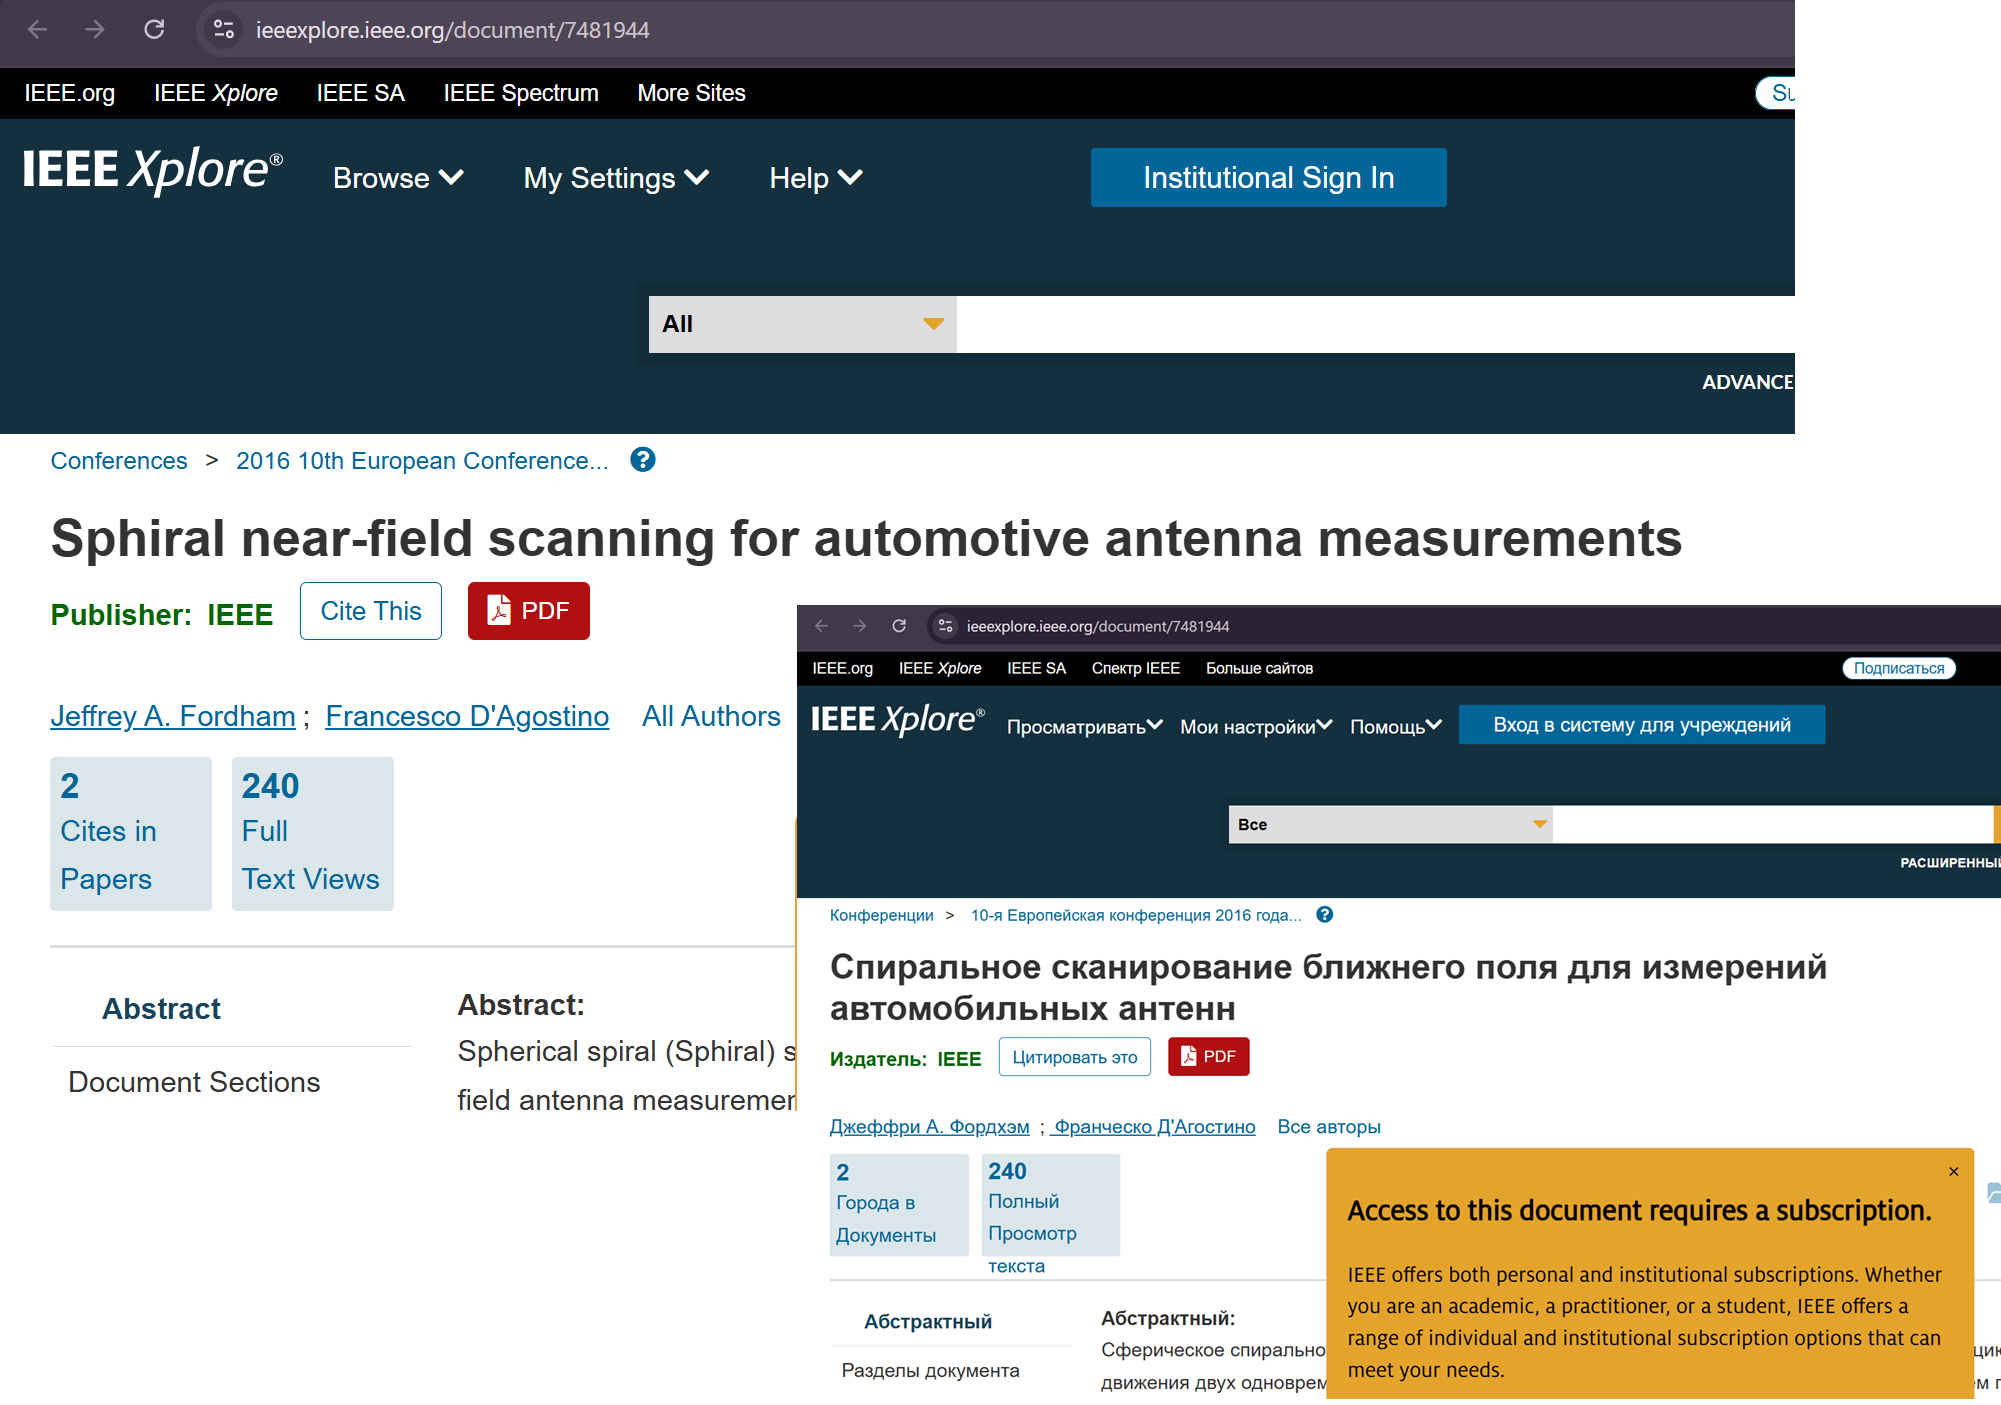This screenshot has height=1405, width=2001.
Task: Open IEEE Xplore link in the Russian top bar
Action: coord(940,668)
